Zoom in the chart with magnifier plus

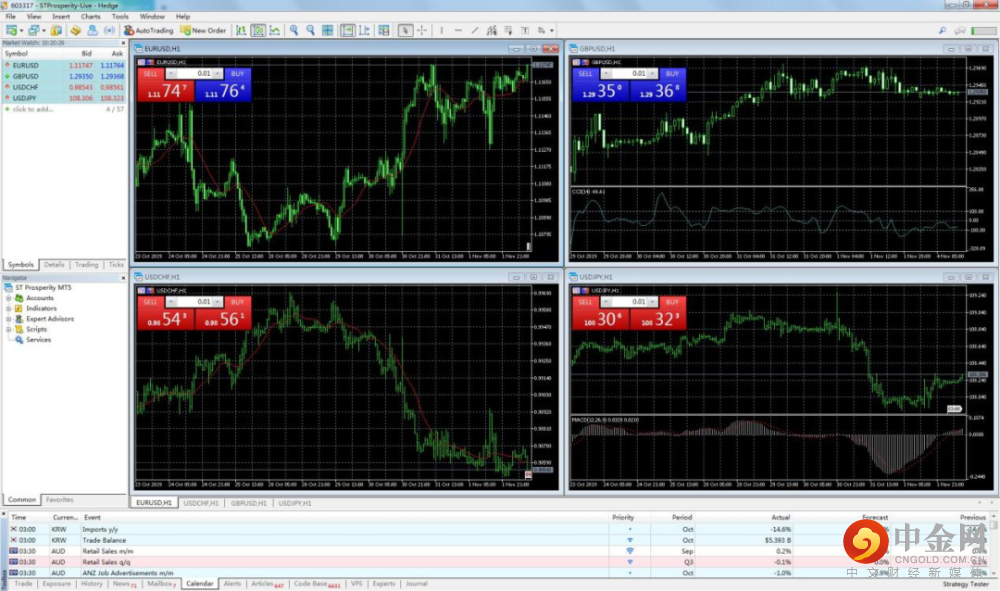[294, 30]
